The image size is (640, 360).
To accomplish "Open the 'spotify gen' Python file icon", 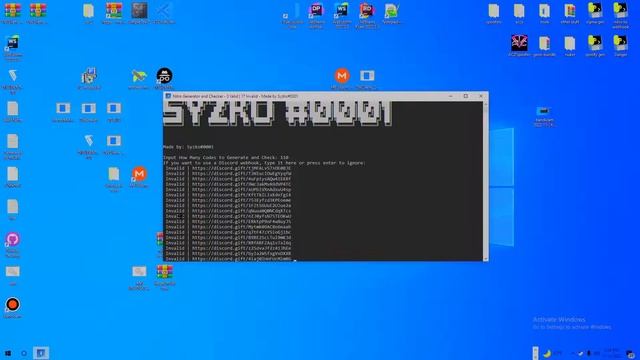I will pyautogui.click(x=595, y=43).
